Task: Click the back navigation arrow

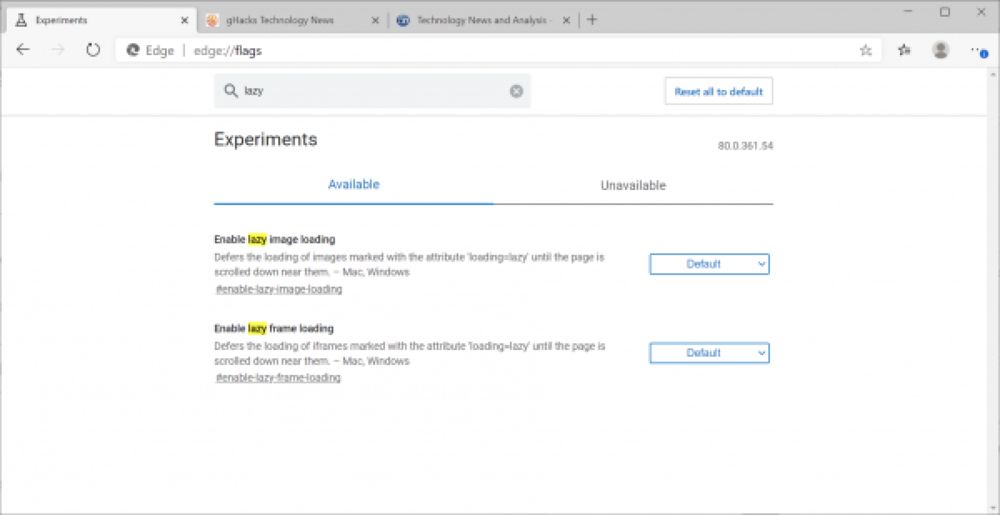Action: (23, 50)
